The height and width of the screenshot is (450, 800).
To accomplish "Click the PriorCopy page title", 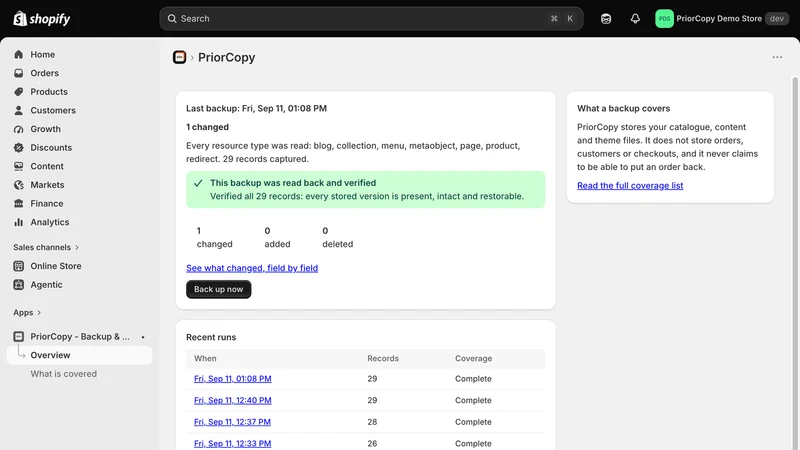I will 227,57.
